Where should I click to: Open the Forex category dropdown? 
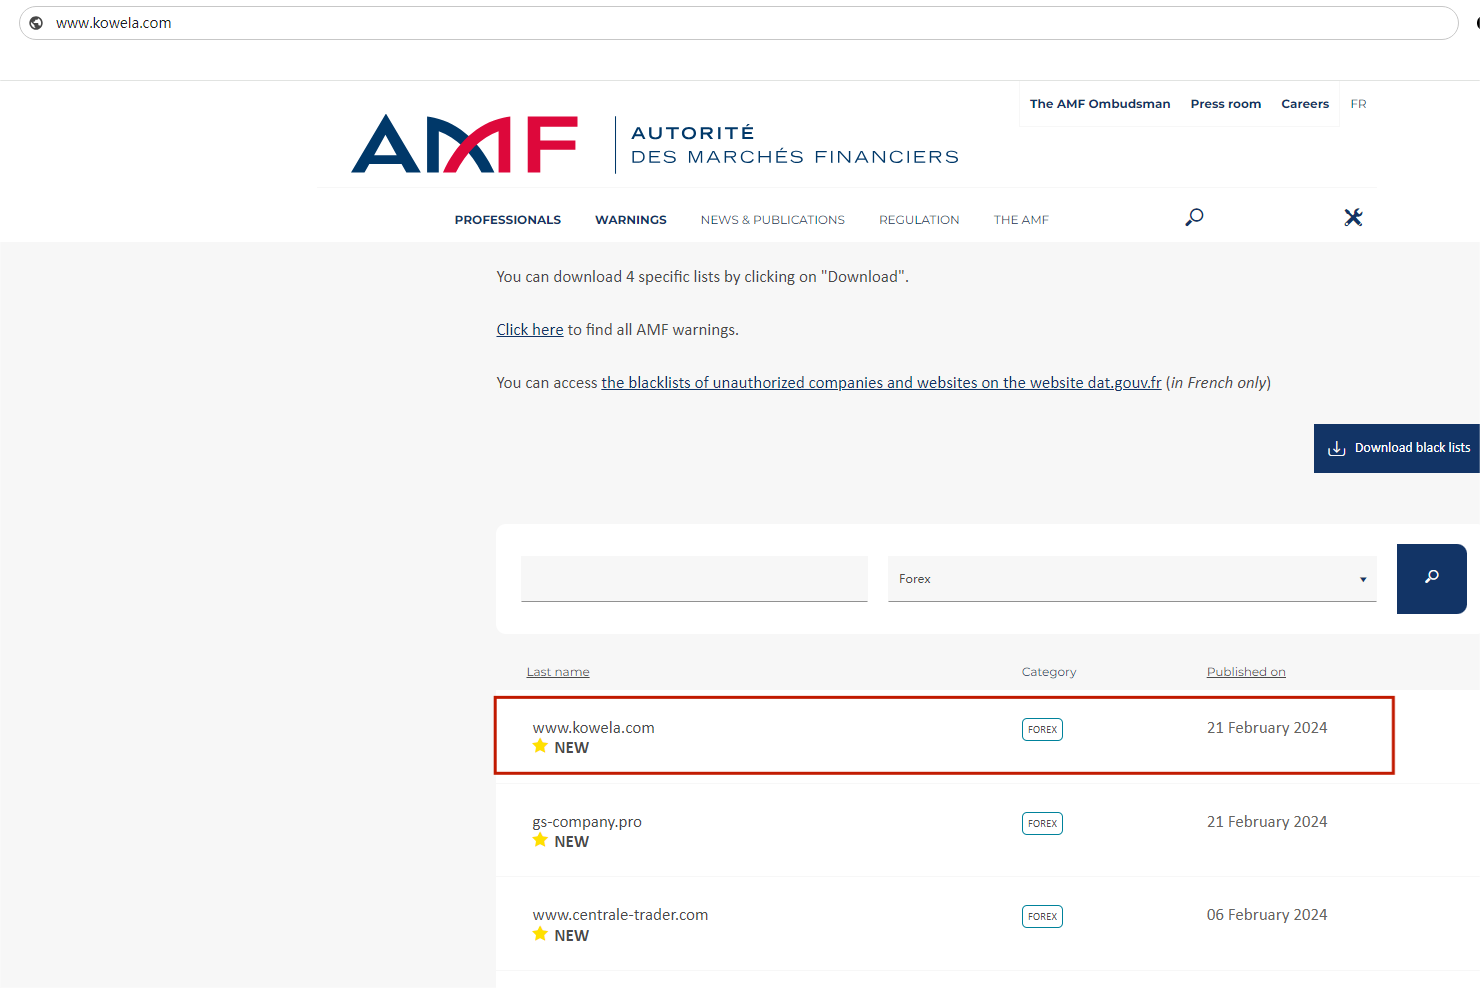pyautogui.click(x=1132, y=579)
